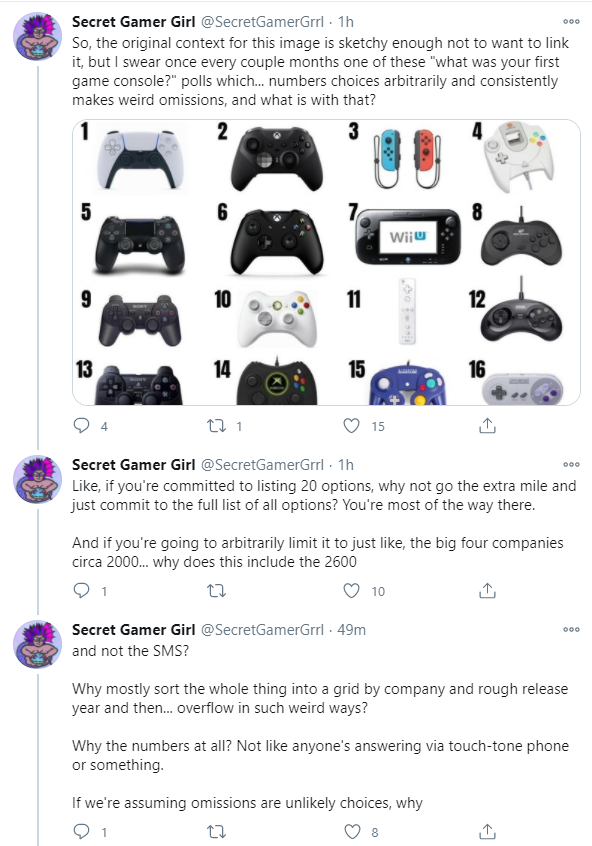Image resolution: width=592 pixels, height=846 pixels.
Task: Like the tweet with 8 likes
Action: tap(350, 831)
